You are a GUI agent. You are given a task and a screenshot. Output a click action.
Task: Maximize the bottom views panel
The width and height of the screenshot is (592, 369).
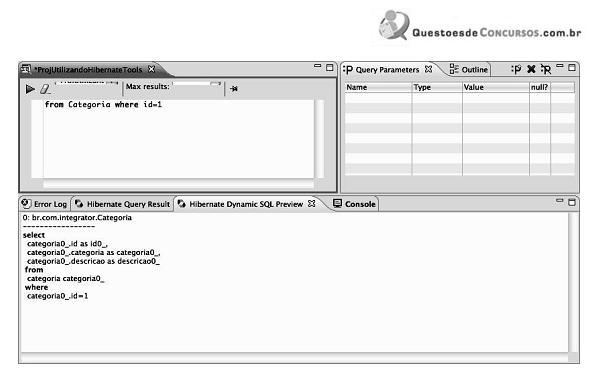tap(572, 202)
